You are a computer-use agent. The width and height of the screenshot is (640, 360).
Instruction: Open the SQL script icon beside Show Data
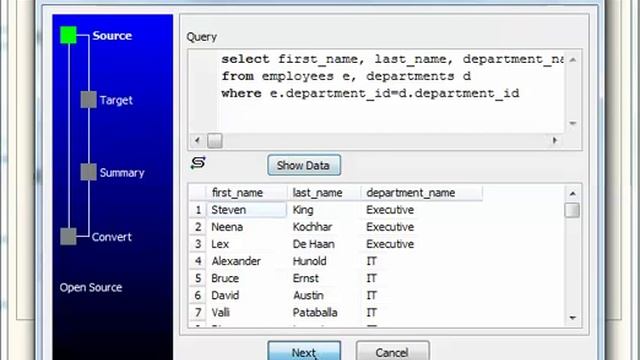[198, 163]
